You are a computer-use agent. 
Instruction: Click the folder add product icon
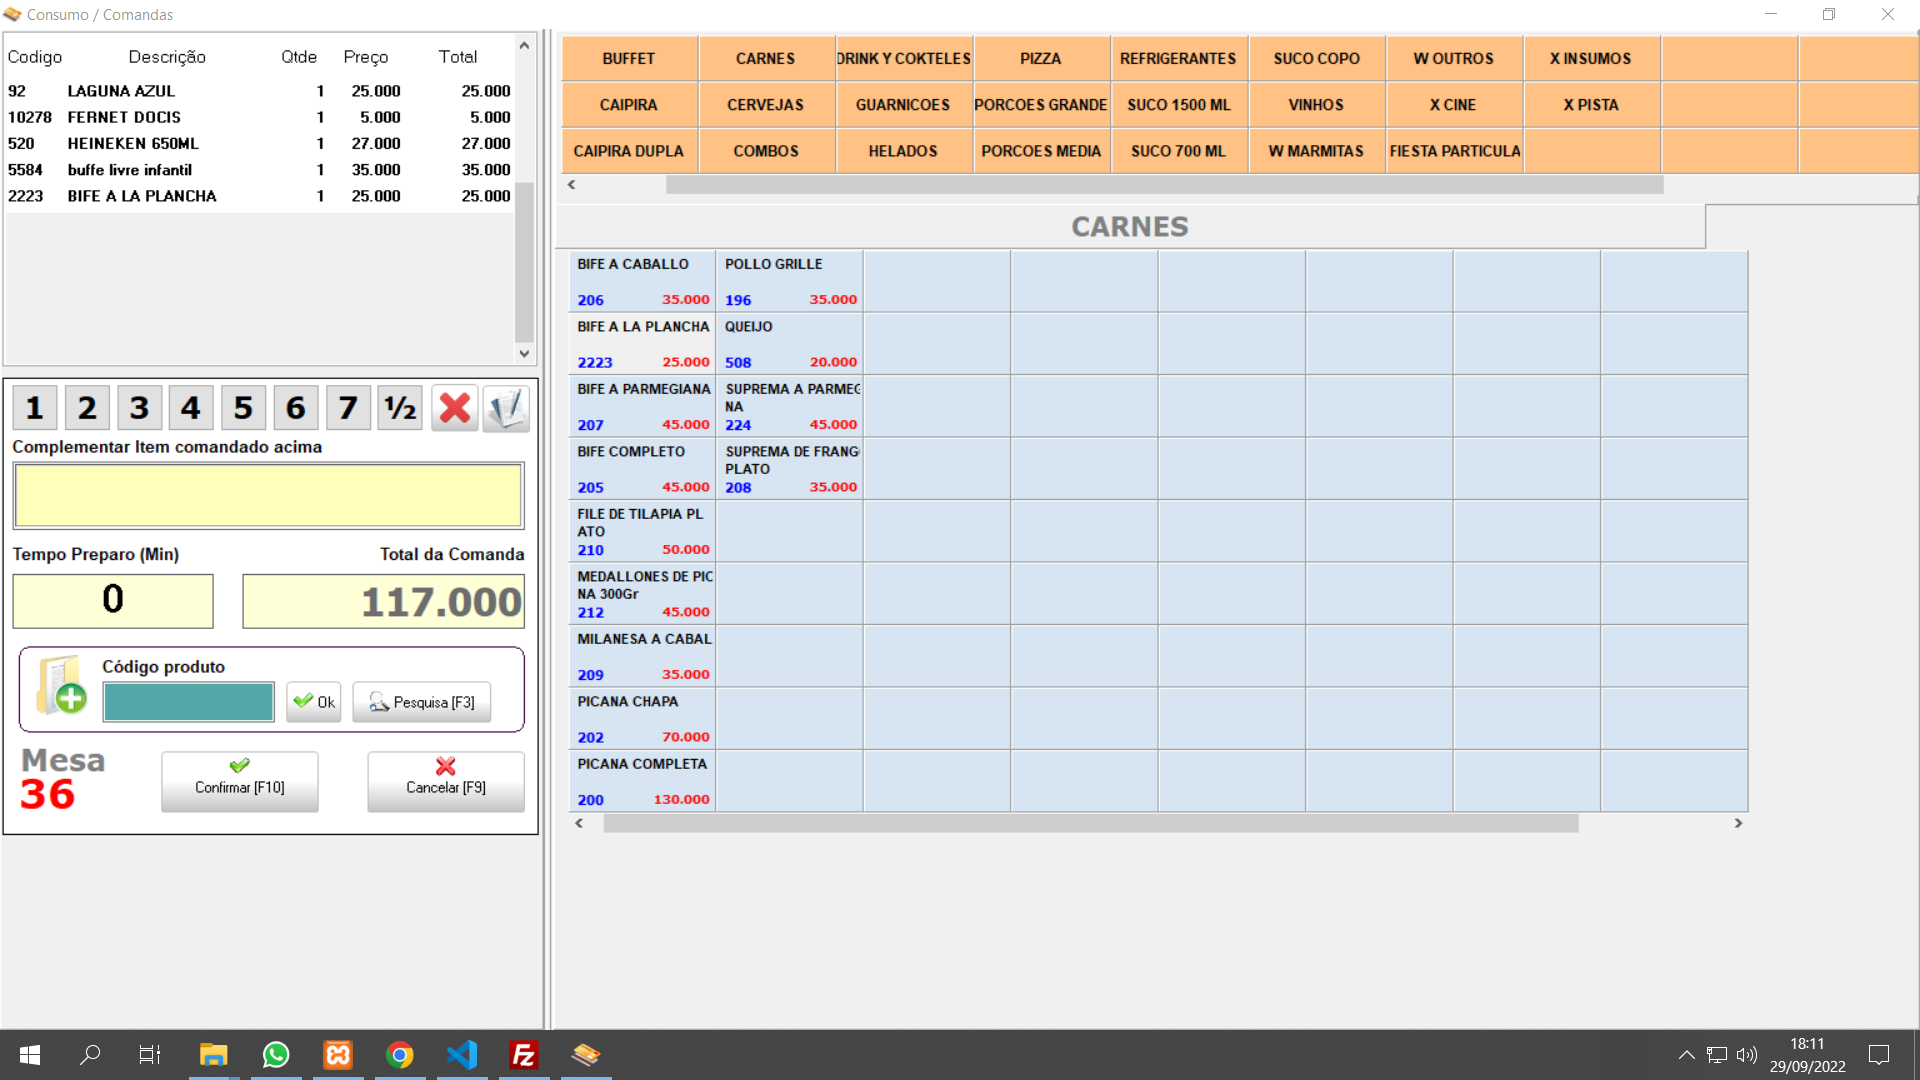(61, 686)
